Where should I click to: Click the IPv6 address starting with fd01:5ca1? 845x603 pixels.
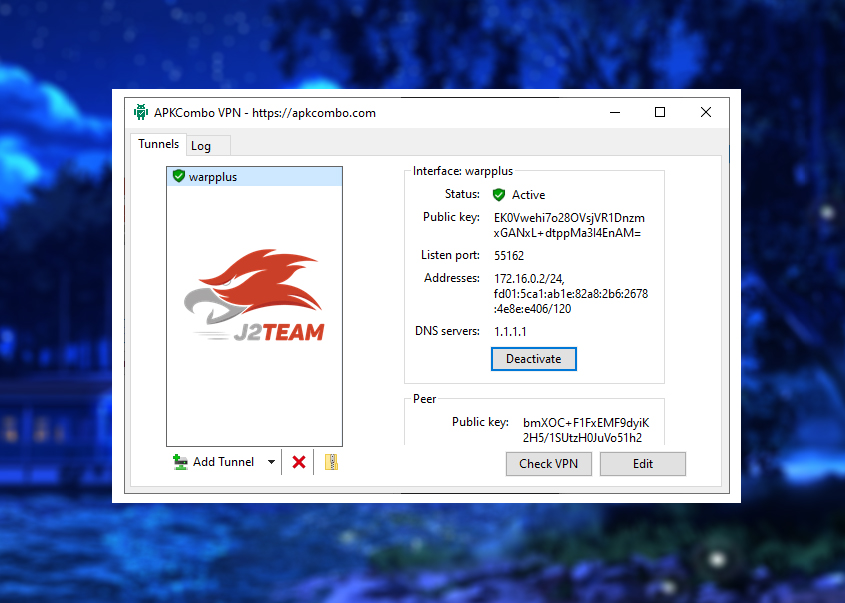tap(571, 301)
